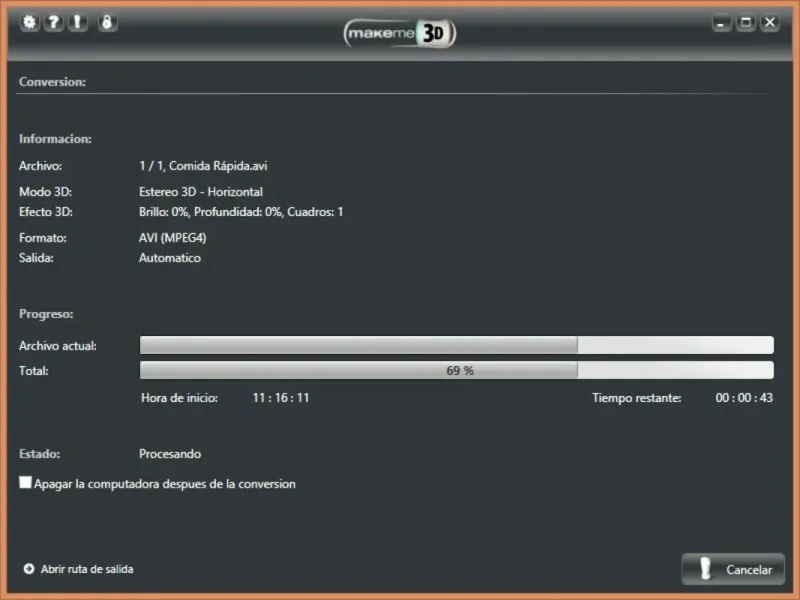The width and height of the screenshot is (800, 600).
Task: Click the Total progress bar showing 69 %
Action: coord(457,370)
